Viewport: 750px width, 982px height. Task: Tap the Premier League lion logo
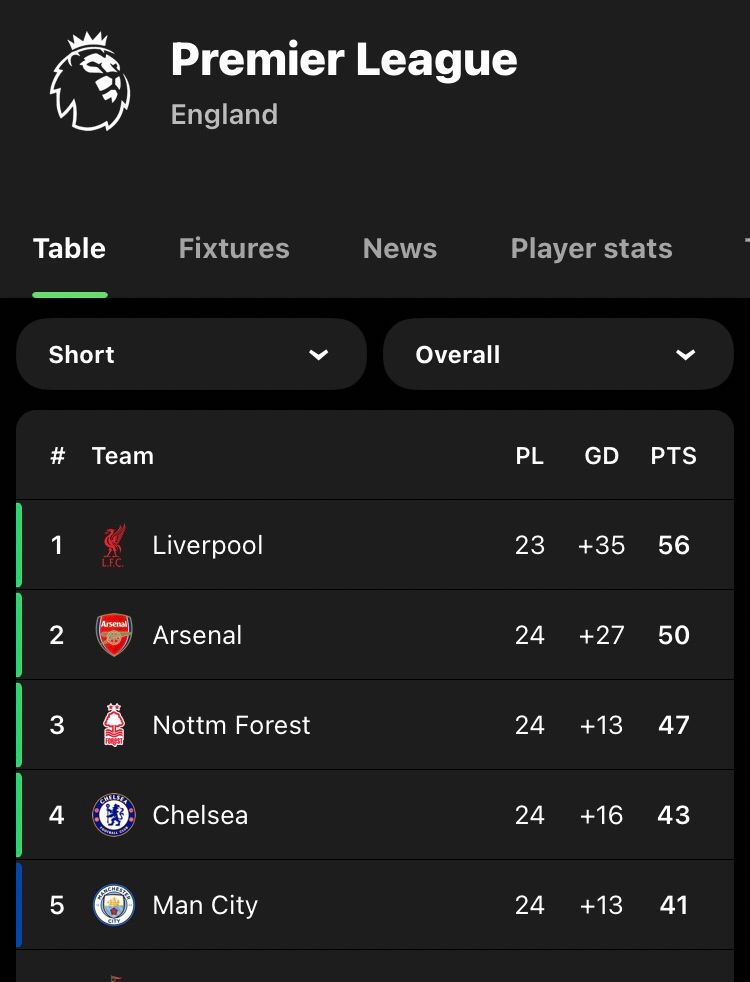tap(90, 82)
